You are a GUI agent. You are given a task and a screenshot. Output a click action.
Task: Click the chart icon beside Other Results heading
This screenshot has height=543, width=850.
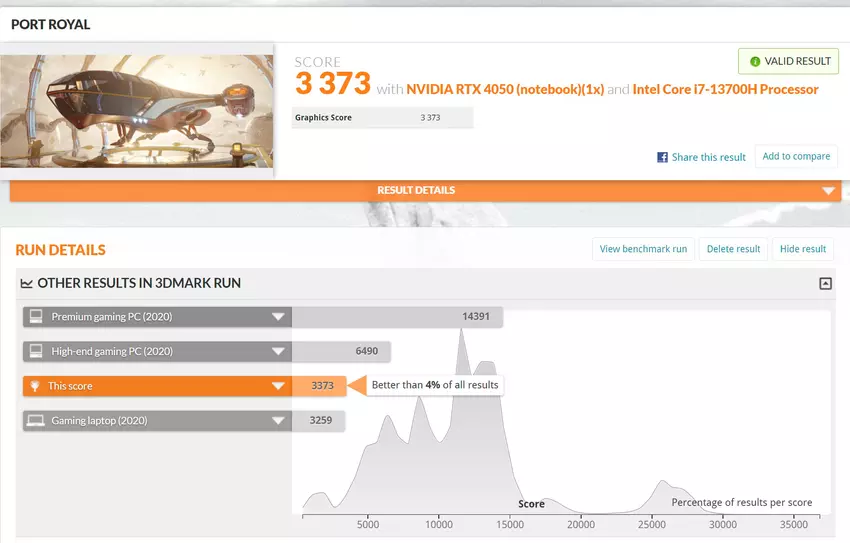pyautogui.click(x=26, y=283)
